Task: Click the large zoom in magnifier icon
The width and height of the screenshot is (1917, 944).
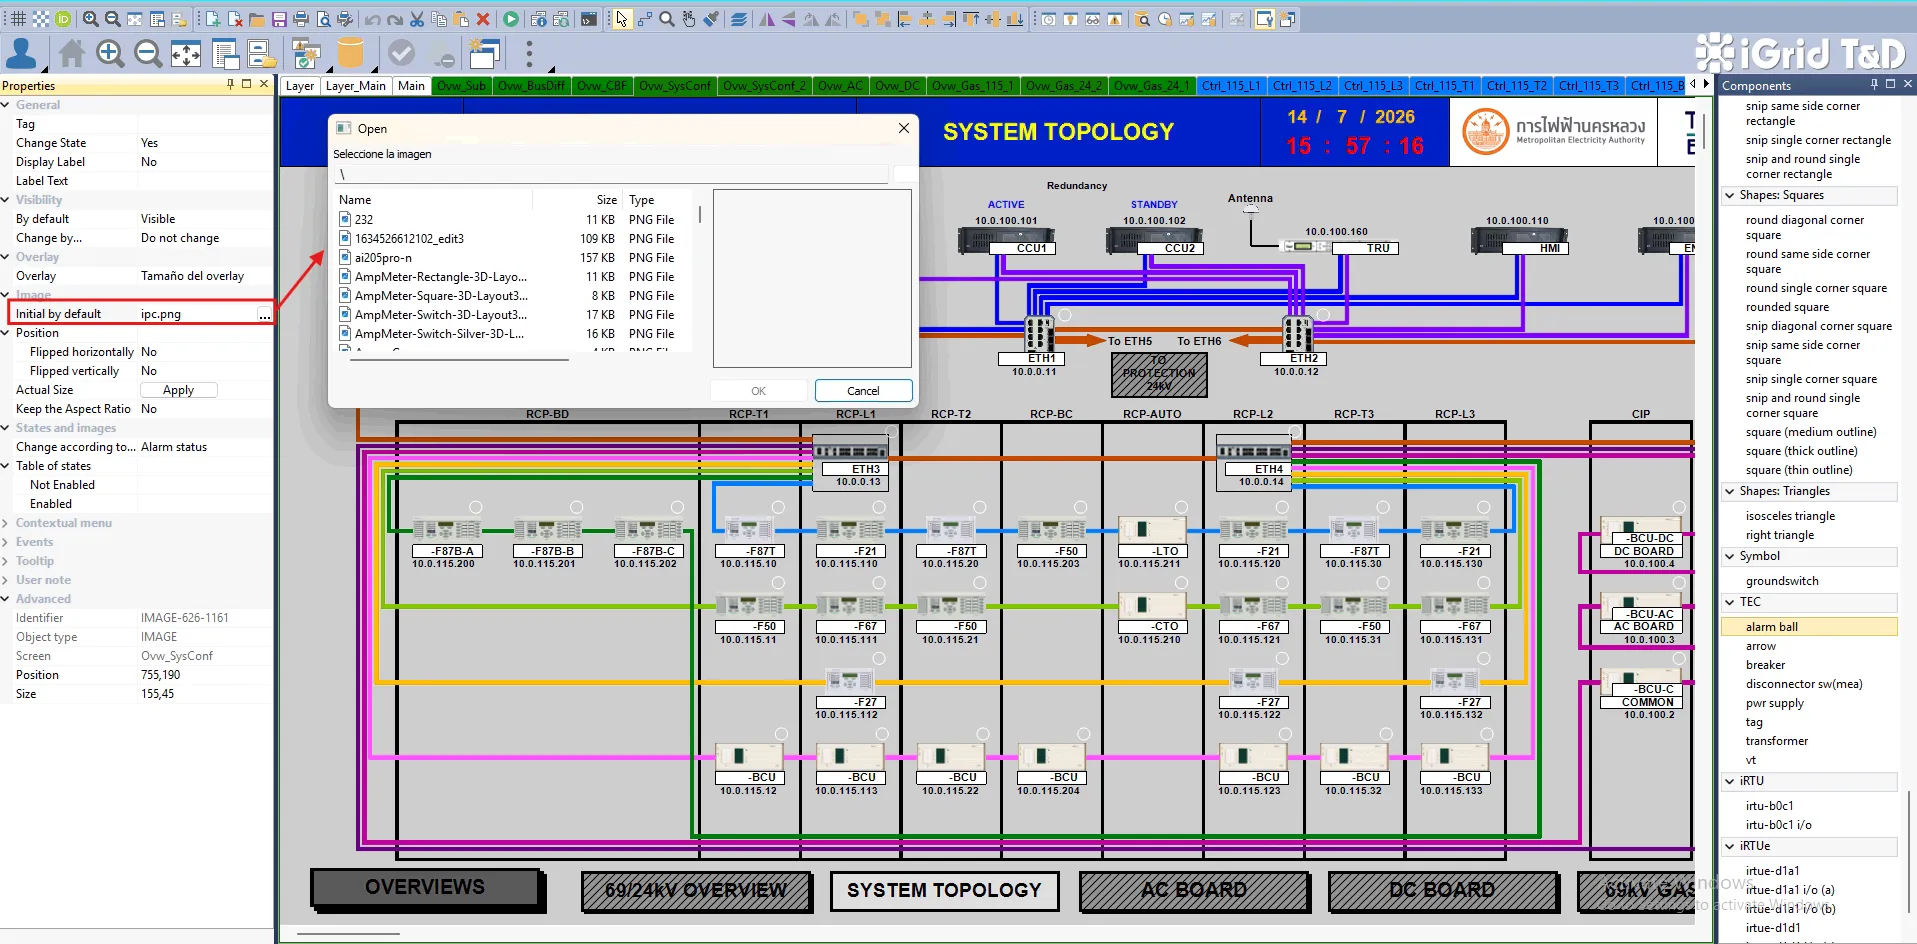Action: (x=110, y=53)
